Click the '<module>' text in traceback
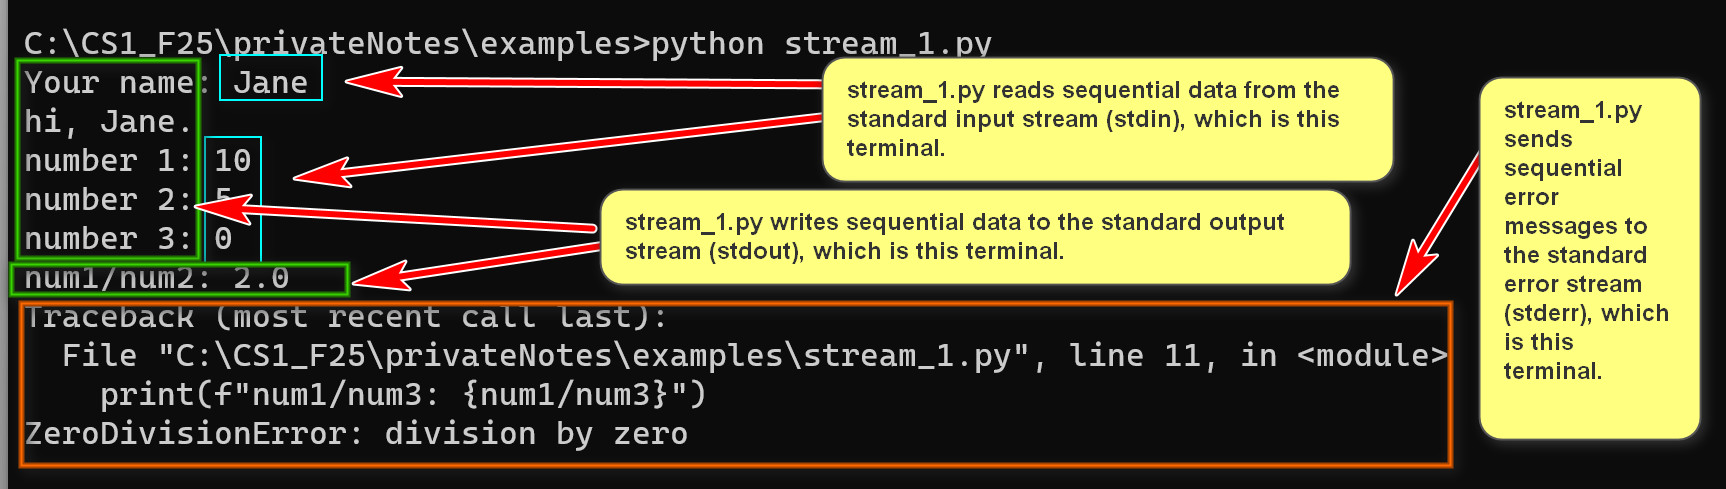Screen dimensions: 1726x489 coord(1372,356)
